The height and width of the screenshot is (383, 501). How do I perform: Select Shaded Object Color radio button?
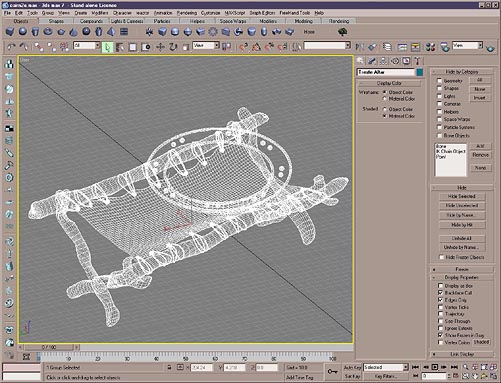384,109
